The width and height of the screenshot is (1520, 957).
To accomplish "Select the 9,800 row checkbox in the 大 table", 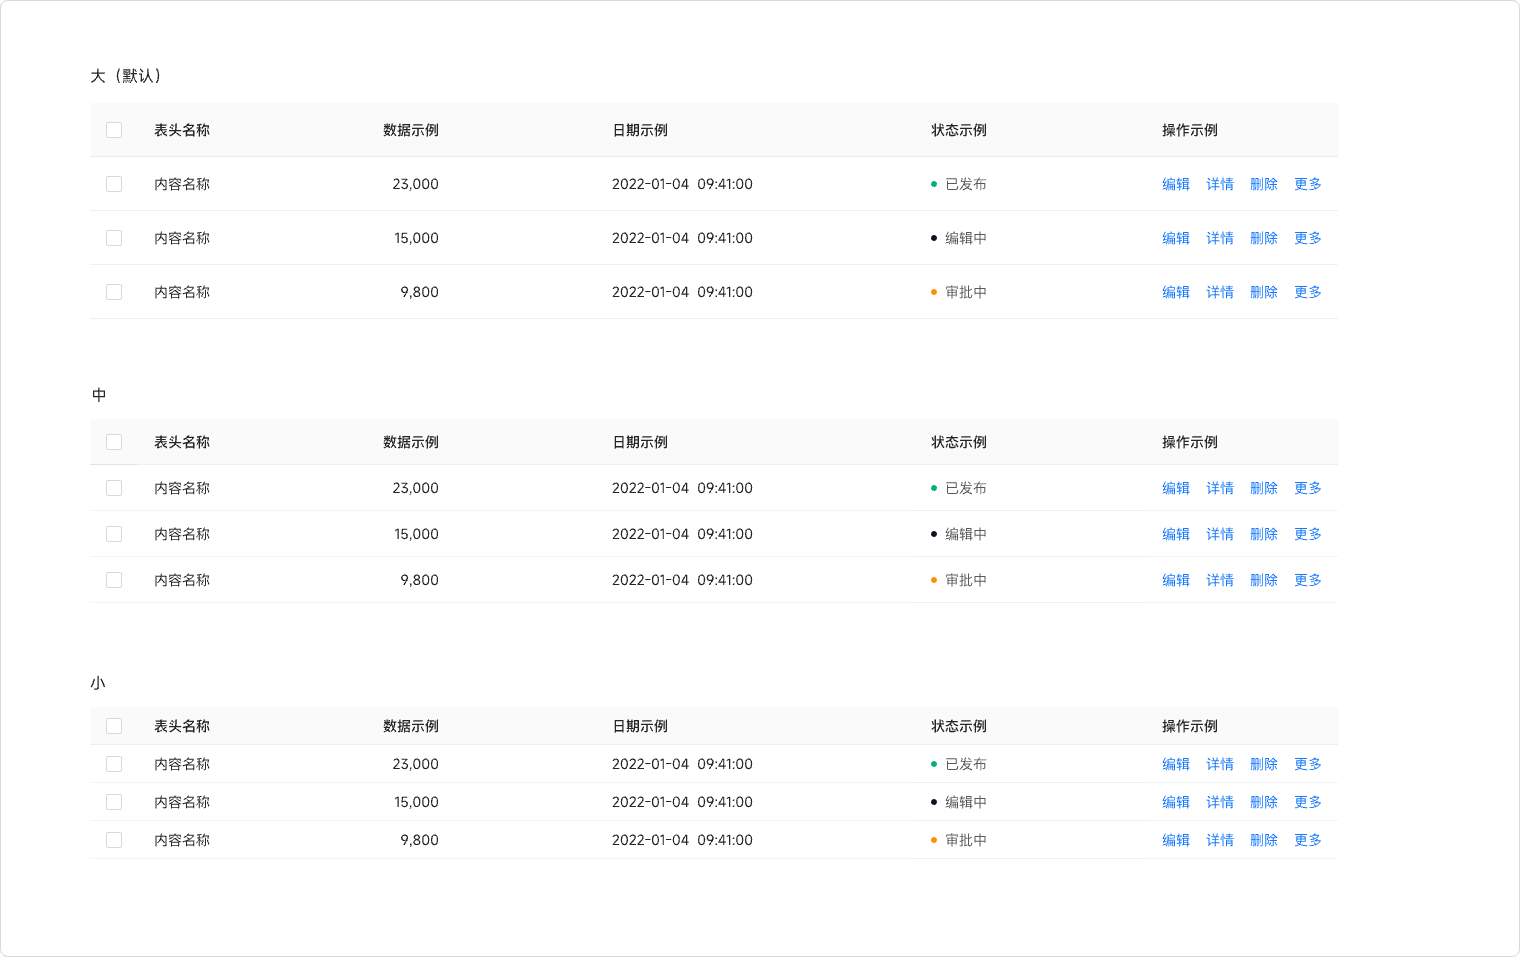I will pyautogui.click(x=114, y=292).
